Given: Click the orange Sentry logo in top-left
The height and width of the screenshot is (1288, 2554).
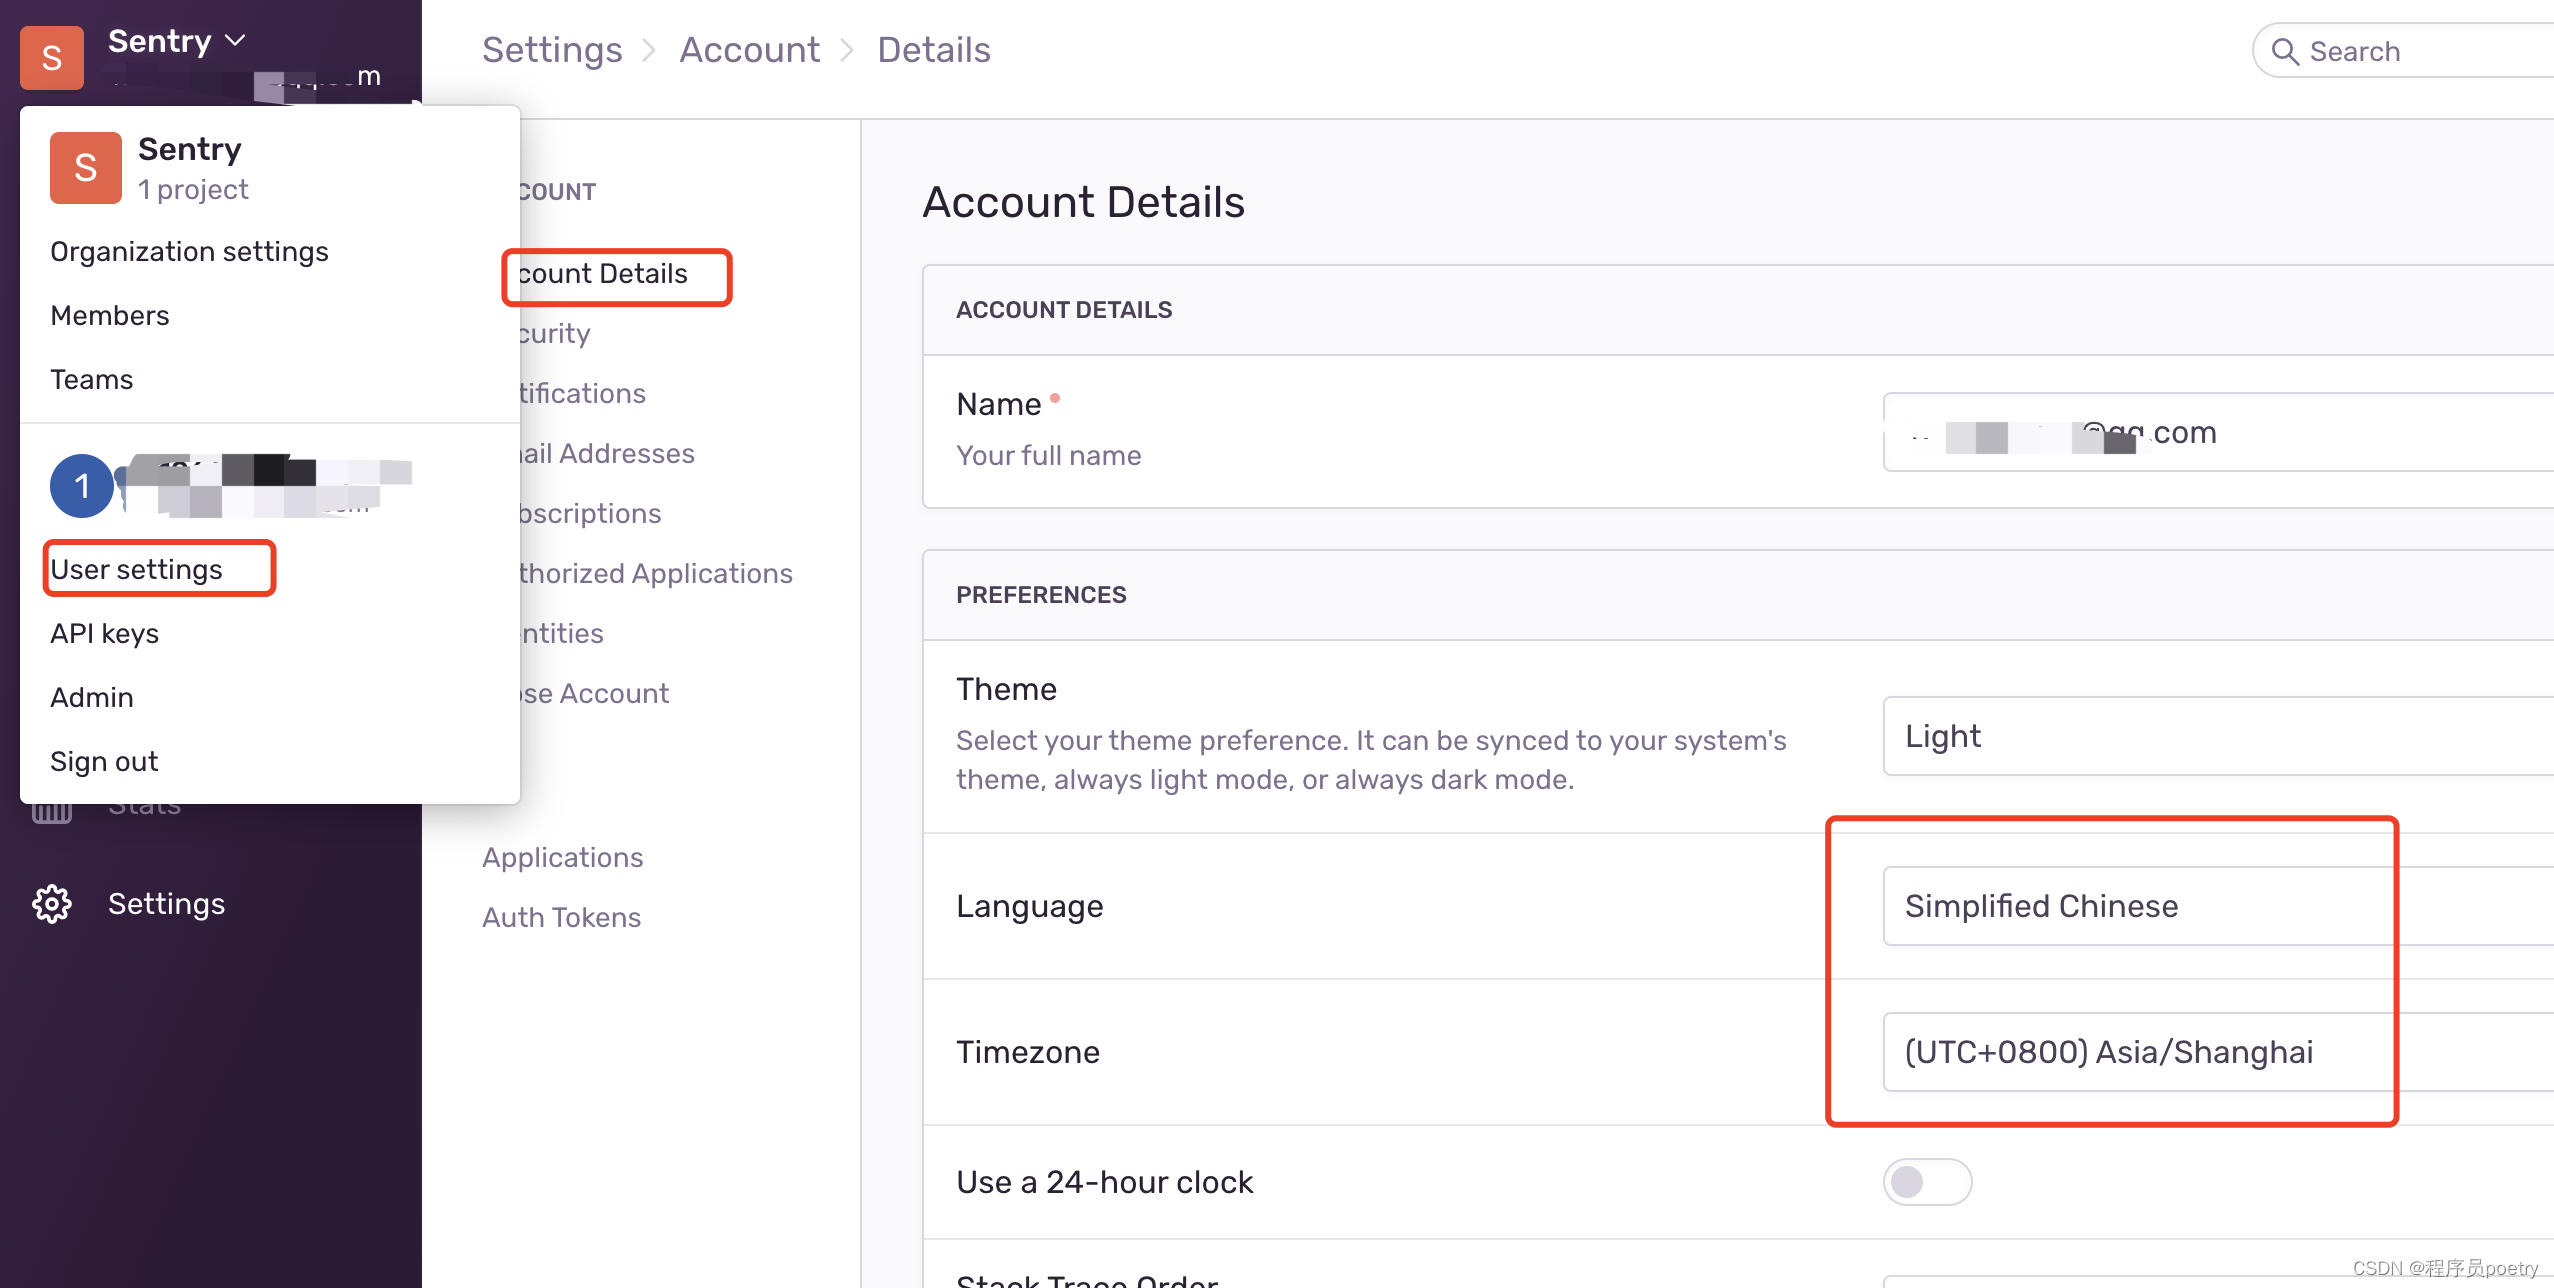Looking at the screenshot, I should point(52,58).
